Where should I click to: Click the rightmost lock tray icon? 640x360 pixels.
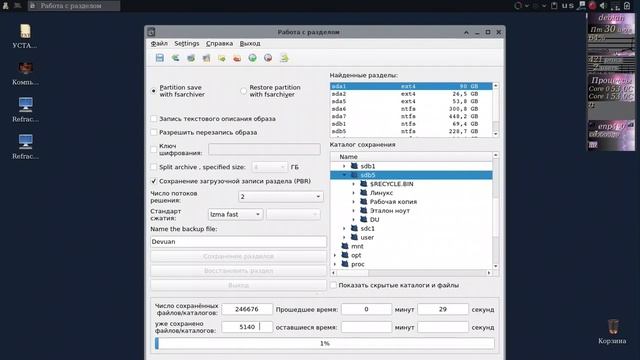click(627, 6)
